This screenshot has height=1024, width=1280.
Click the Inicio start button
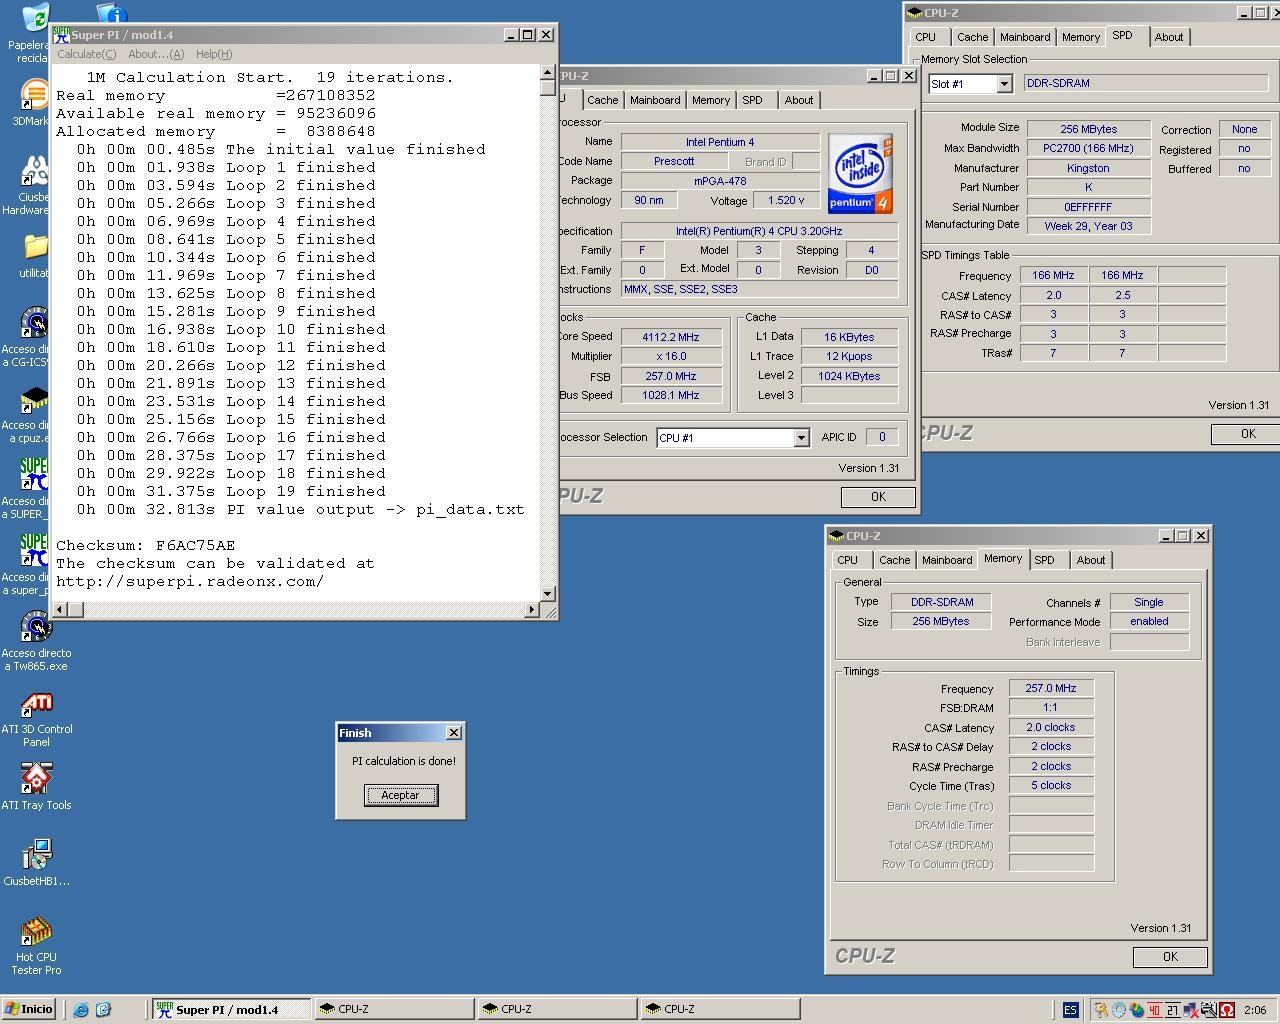point(29,1009)
